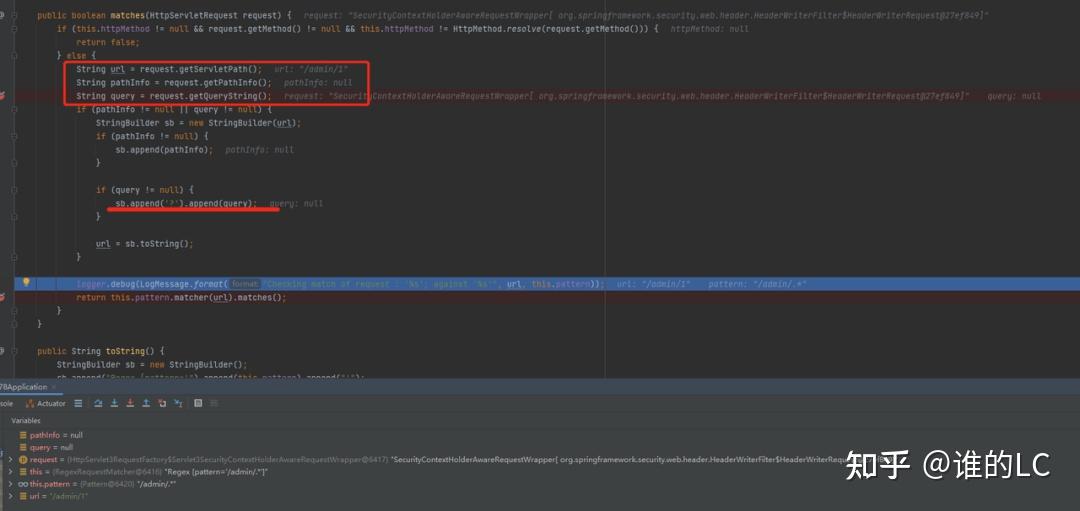Click the line "String pathInfo = request.getPathInfo();"
The width and height of the screenshot is (1080, 511).
(x=174, y=83)
